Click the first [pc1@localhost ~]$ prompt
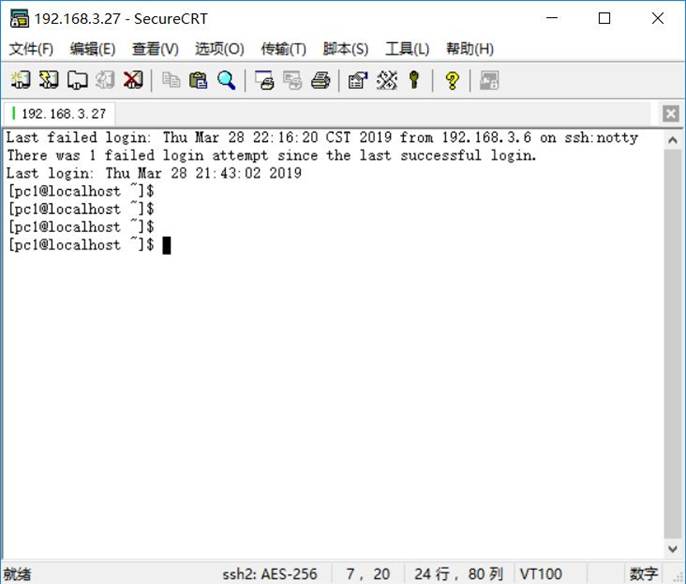Image resolution: width=686 pixels, height=584 pixels. click(x=81, y=191)
